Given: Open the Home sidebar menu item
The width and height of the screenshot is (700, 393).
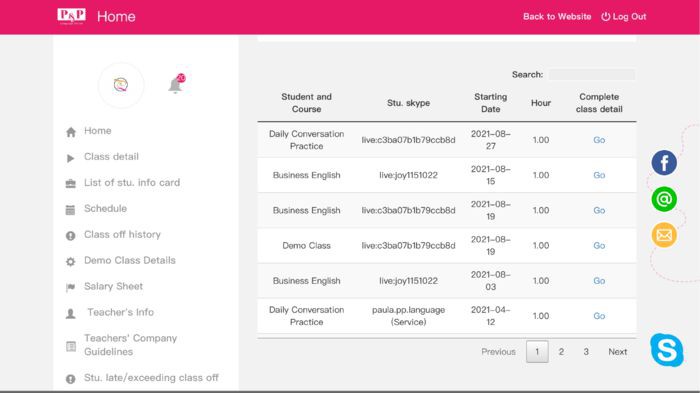Looking at the screenshot, I should (x=98, y=130).
